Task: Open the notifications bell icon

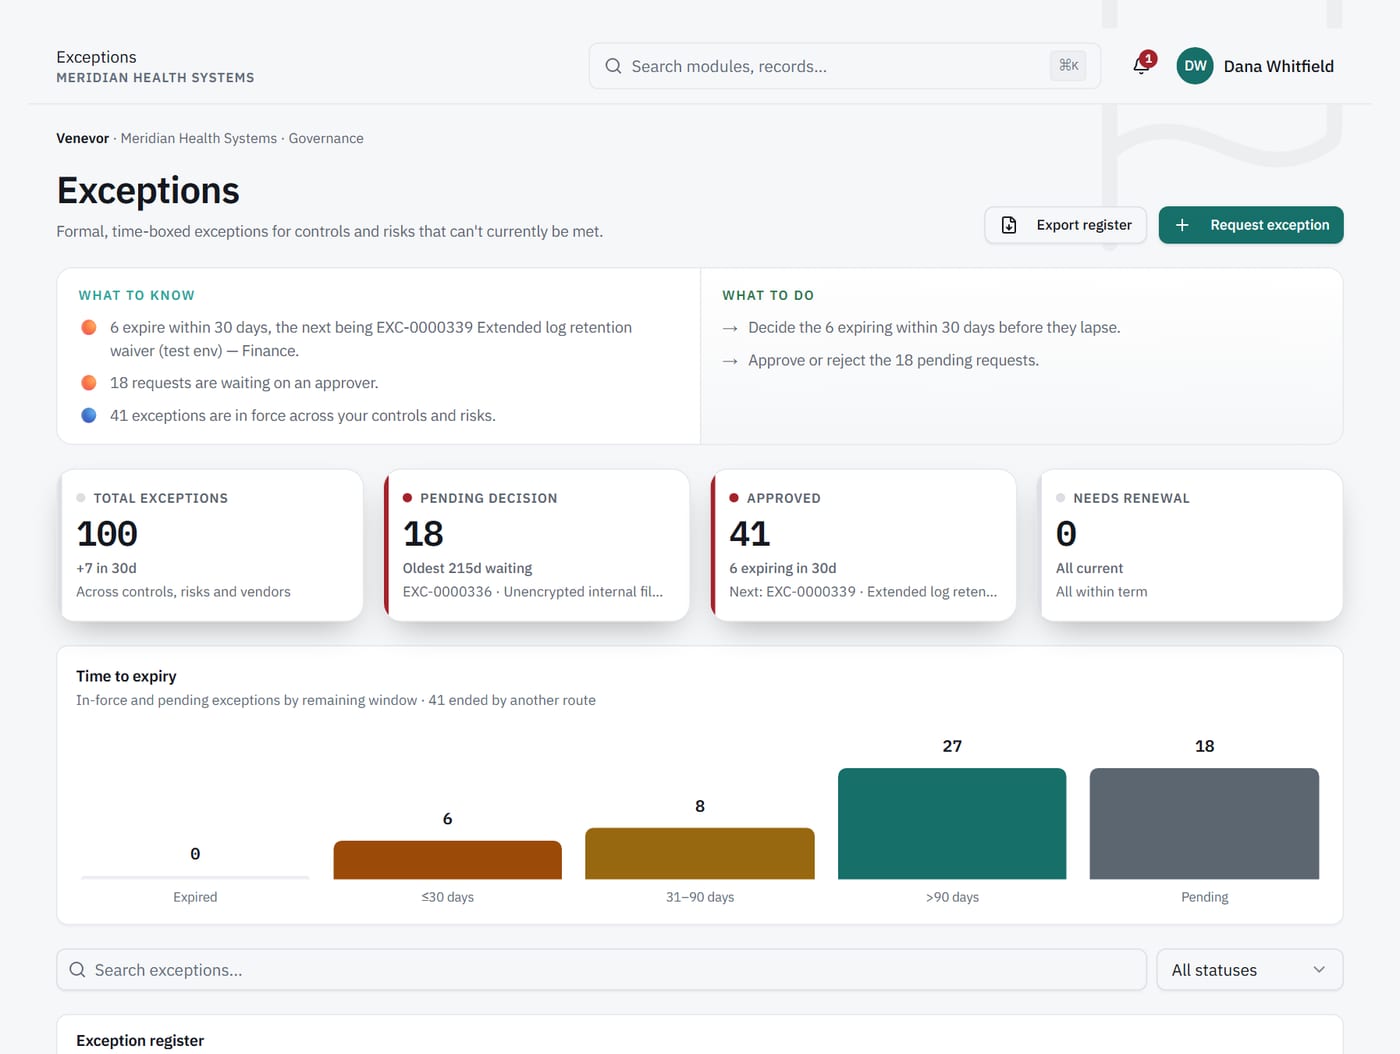Action: [1141, 66]
